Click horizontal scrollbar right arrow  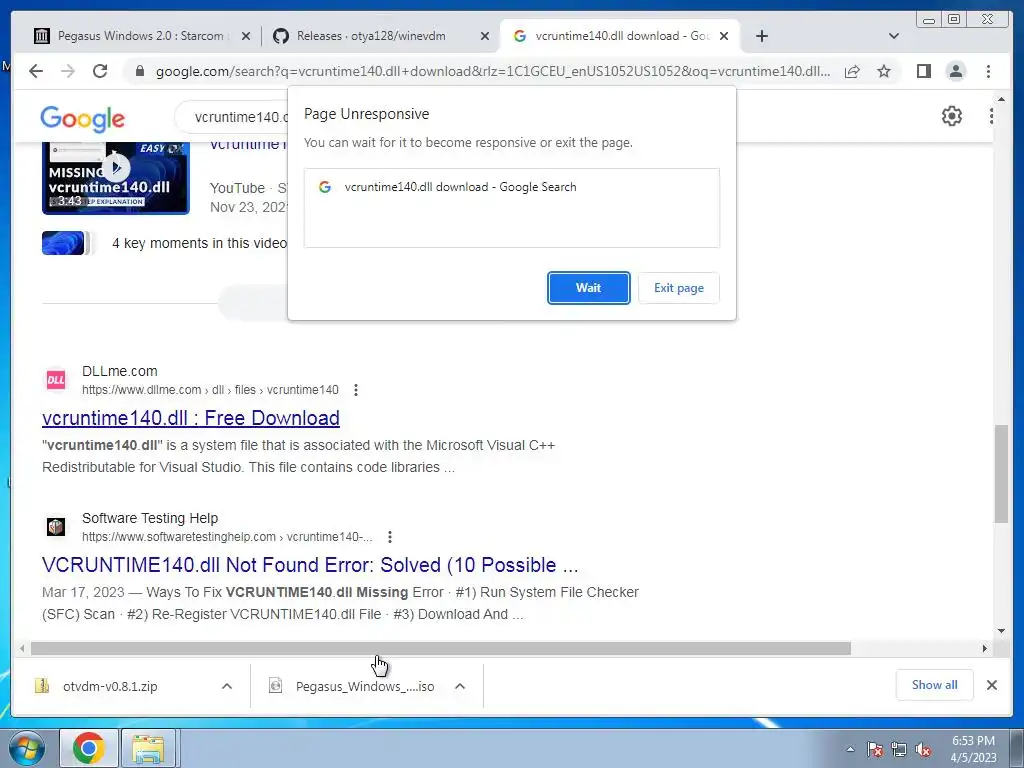[x=985, y=648]
